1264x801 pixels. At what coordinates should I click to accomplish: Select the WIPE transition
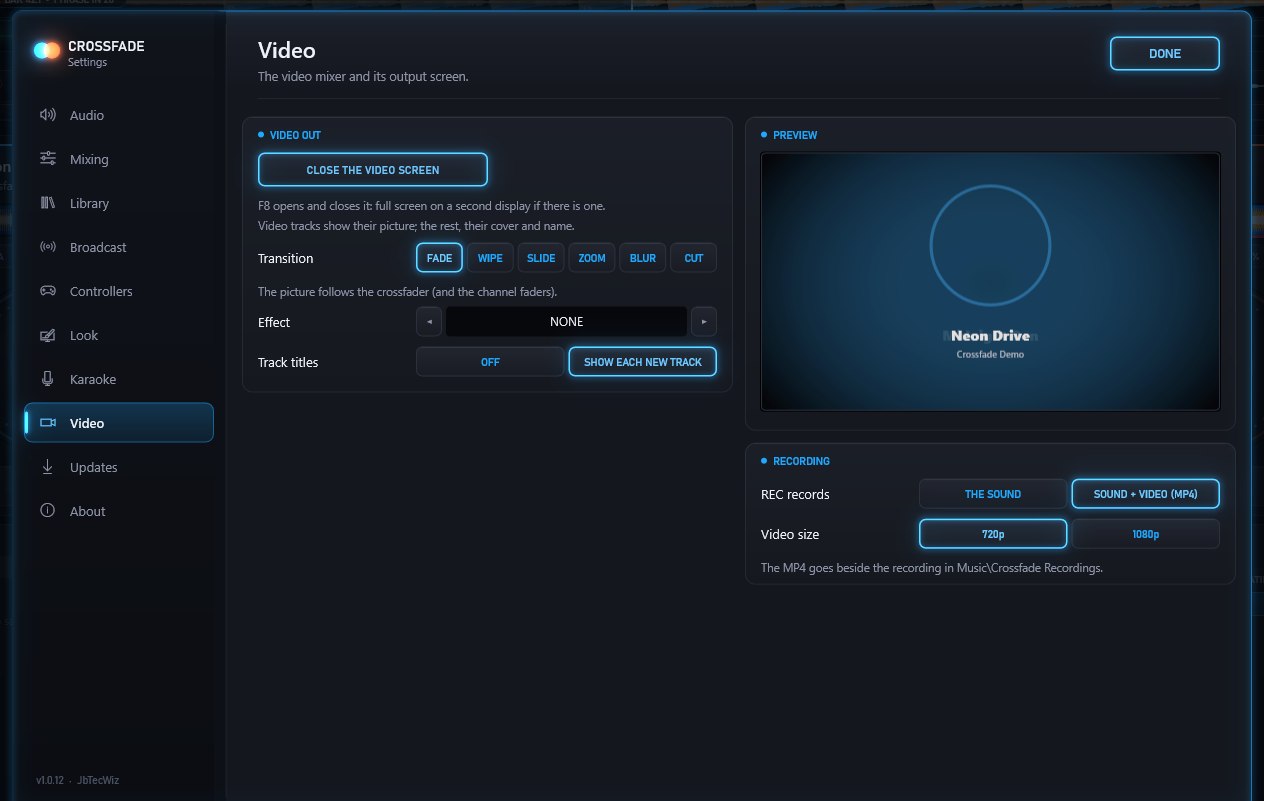pyautogui.click(x=490, y=258)
